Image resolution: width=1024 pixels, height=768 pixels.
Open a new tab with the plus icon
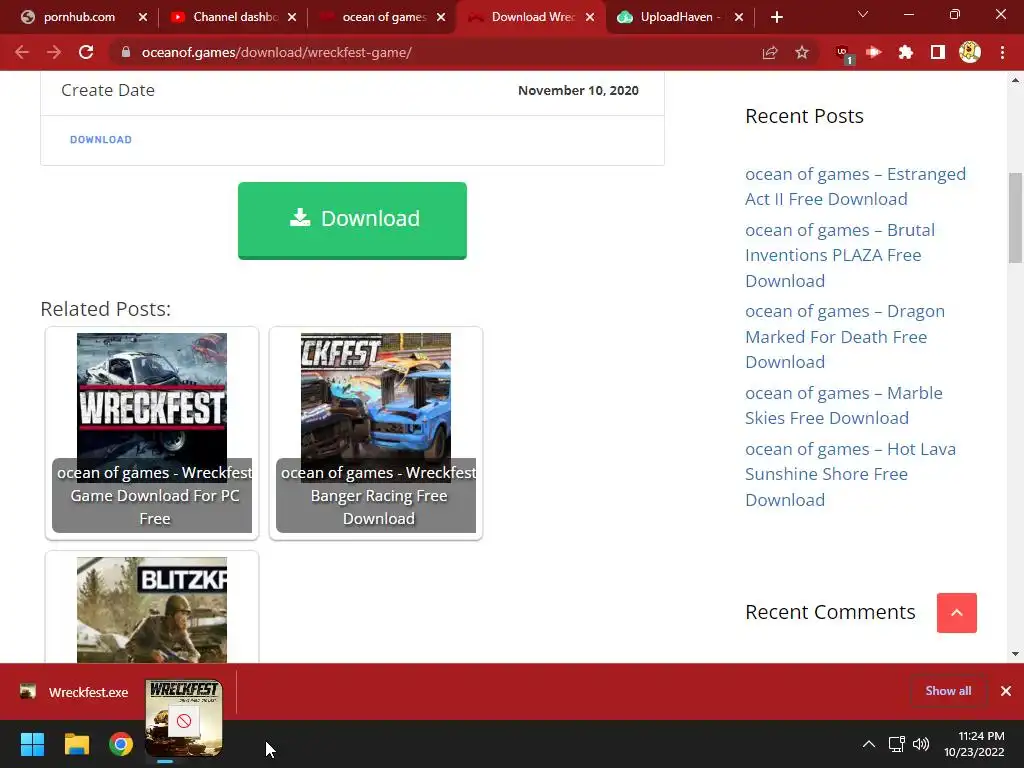click(x=776, y=17)
